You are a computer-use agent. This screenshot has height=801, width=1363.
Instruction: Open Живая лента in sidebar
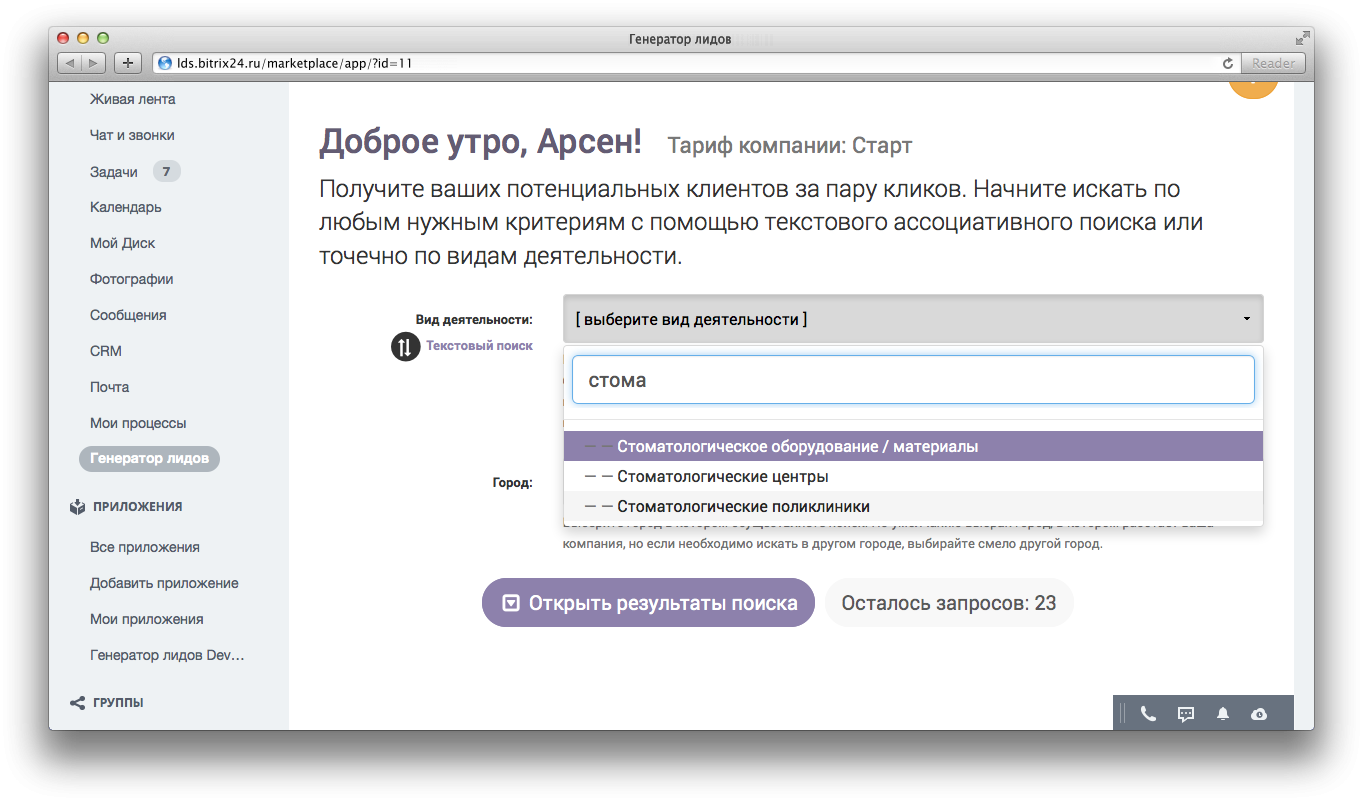(x=133, y=99)
